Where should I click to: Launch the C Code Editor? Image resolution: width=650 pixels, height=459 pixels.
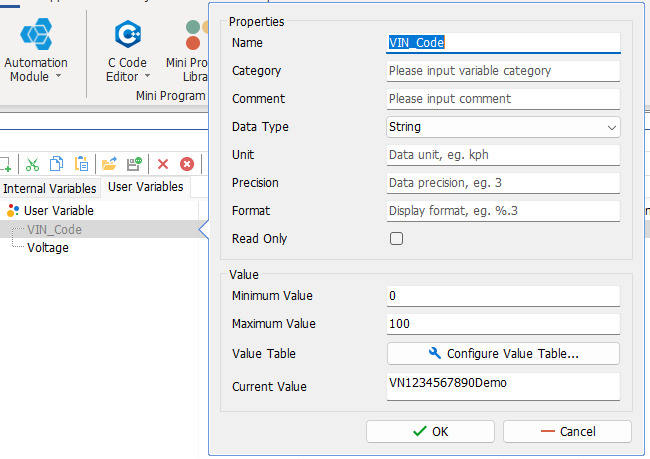[x=127, y=50]
